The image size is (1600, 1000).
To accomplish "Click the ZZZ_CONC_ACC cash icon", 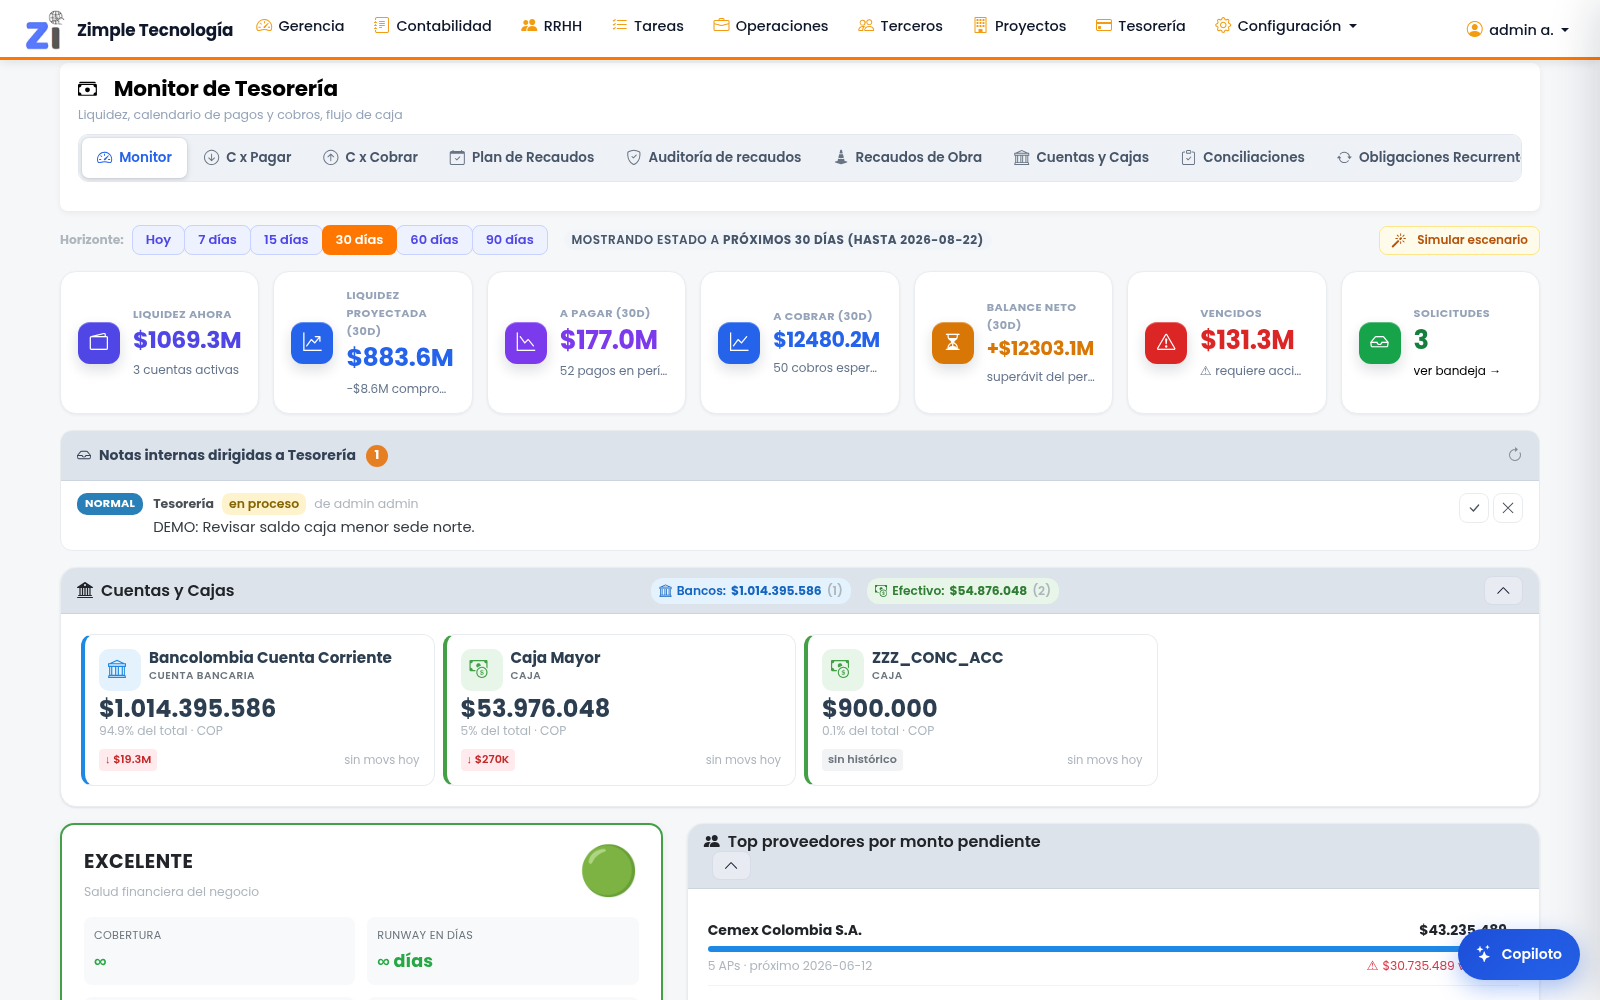I will coord(841,669).
